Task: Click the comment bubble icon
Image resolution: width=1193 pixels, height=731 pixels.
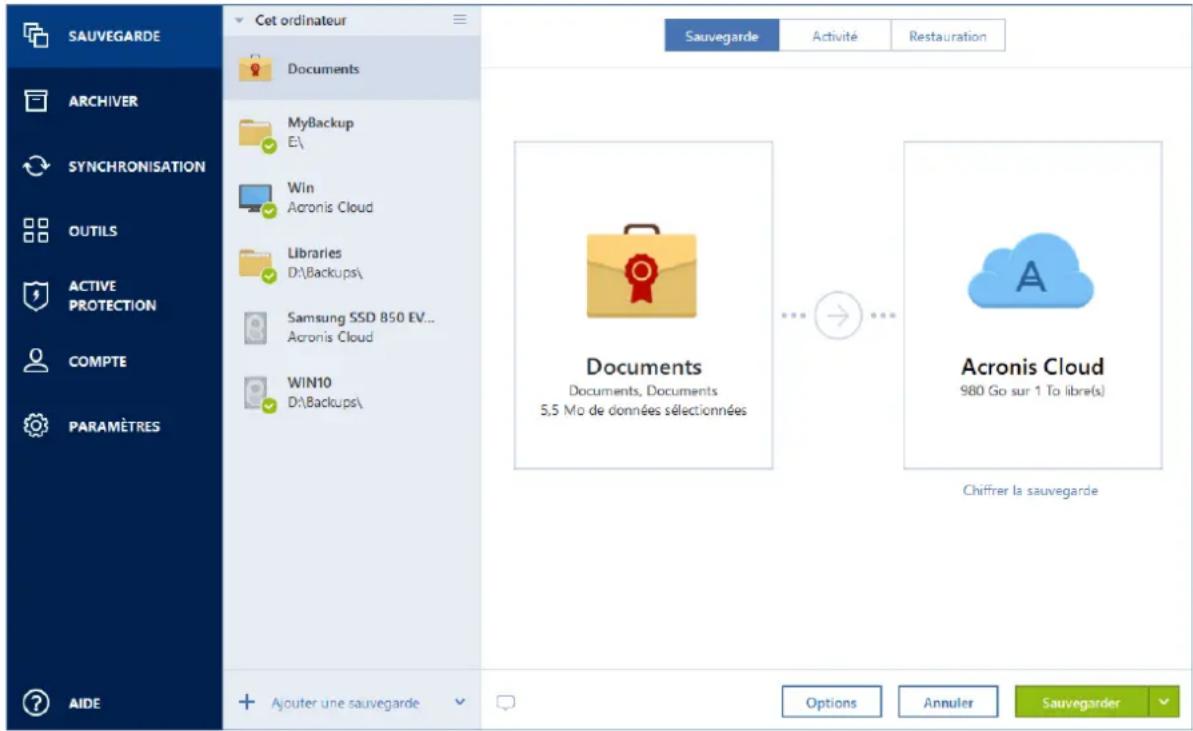Action: pos(506,702)
